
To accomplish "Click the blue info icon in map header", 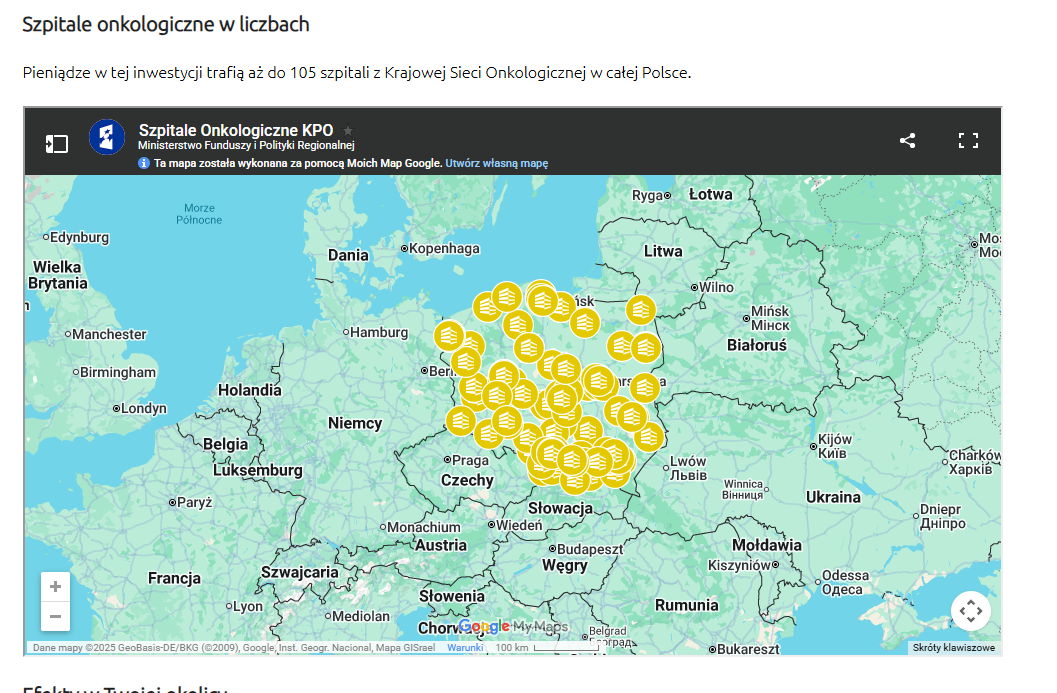I will [144, 163].
